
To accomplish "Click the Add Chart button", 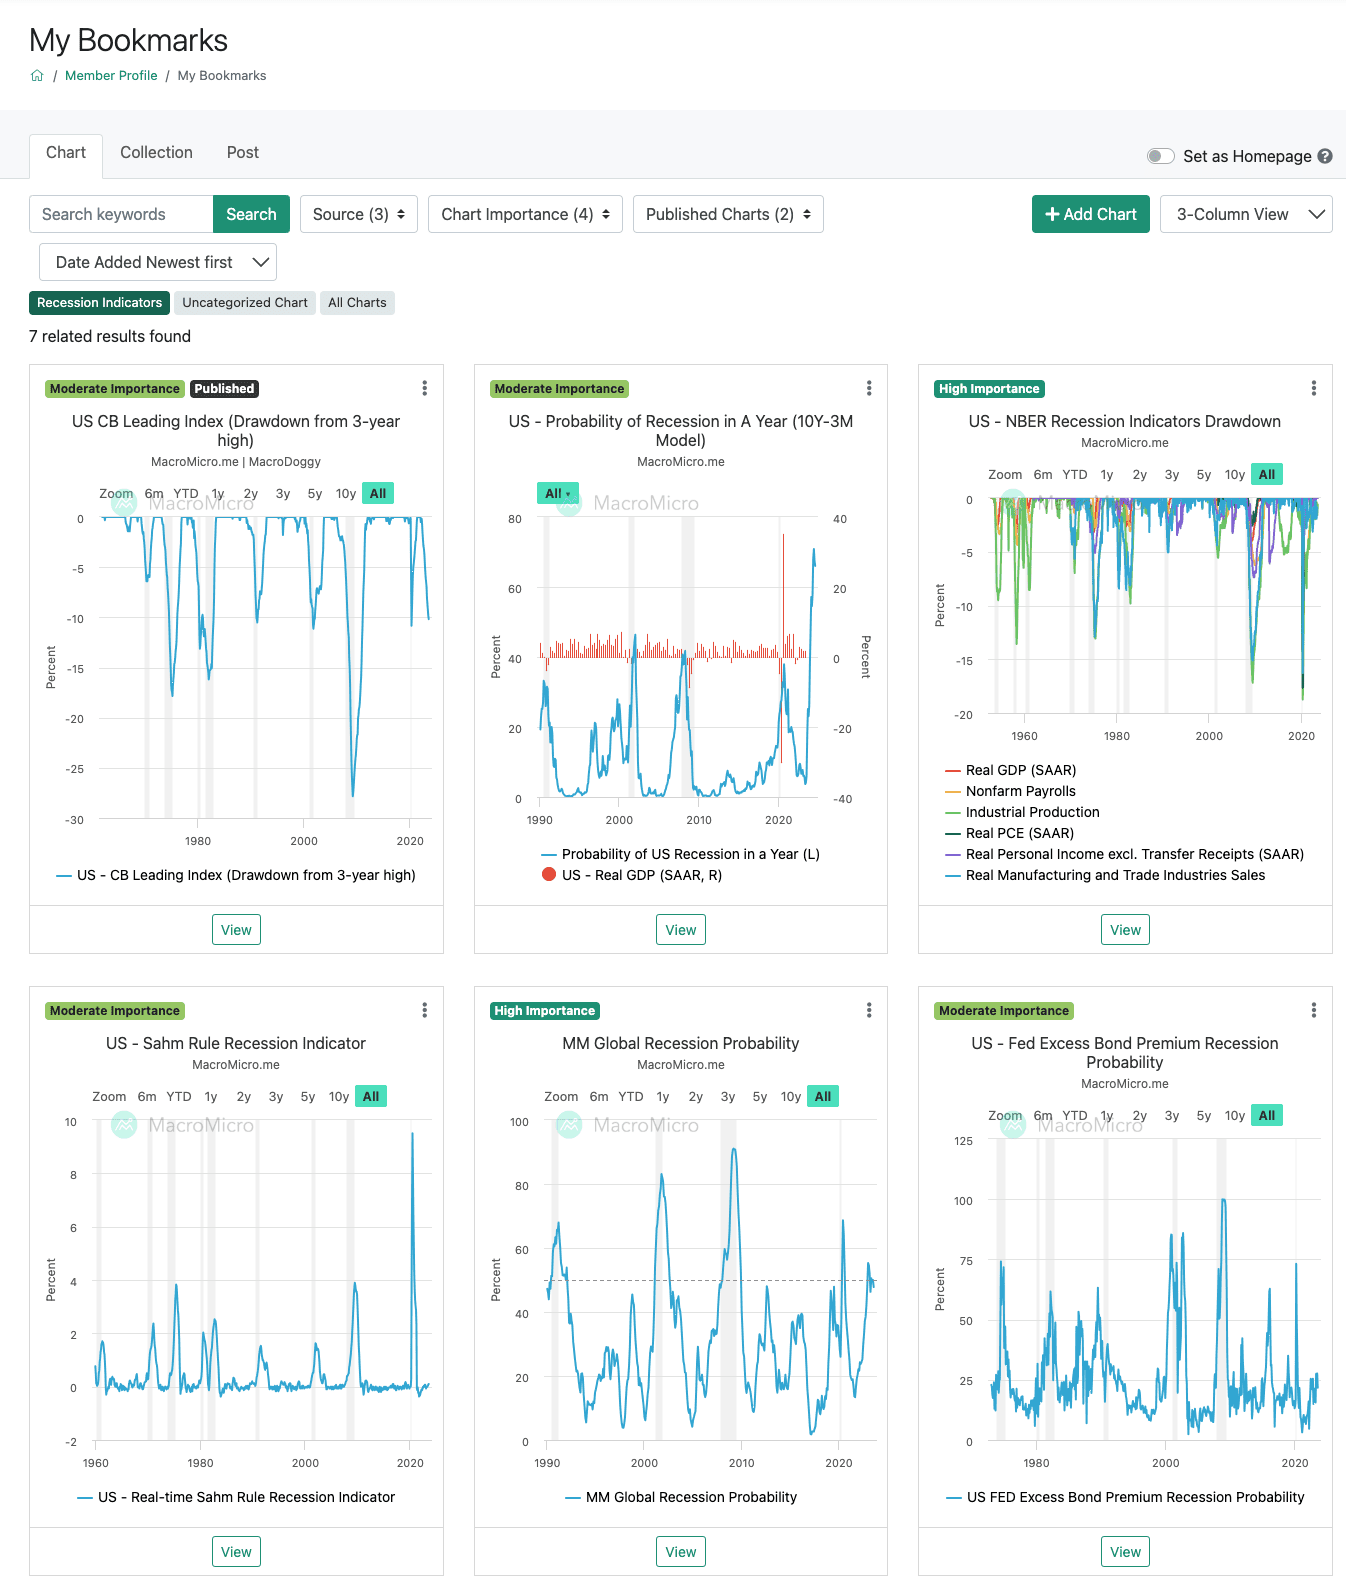I will point(1090,214).
